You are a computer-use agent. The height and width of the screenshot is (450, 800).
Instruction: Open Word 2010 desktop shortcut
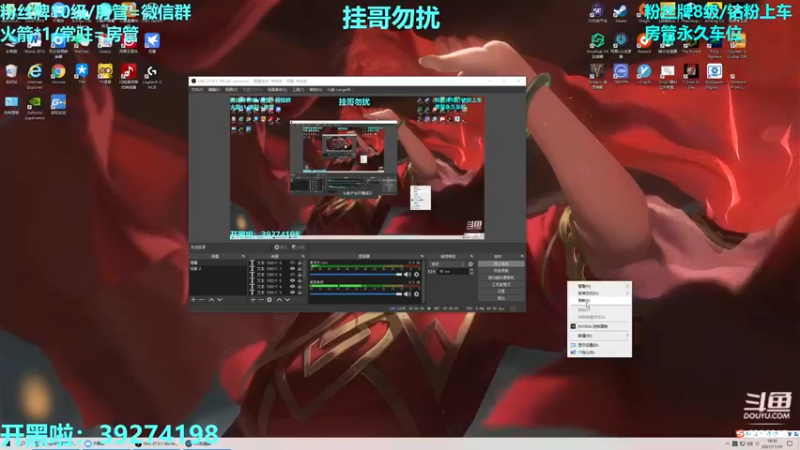[35, 44]
